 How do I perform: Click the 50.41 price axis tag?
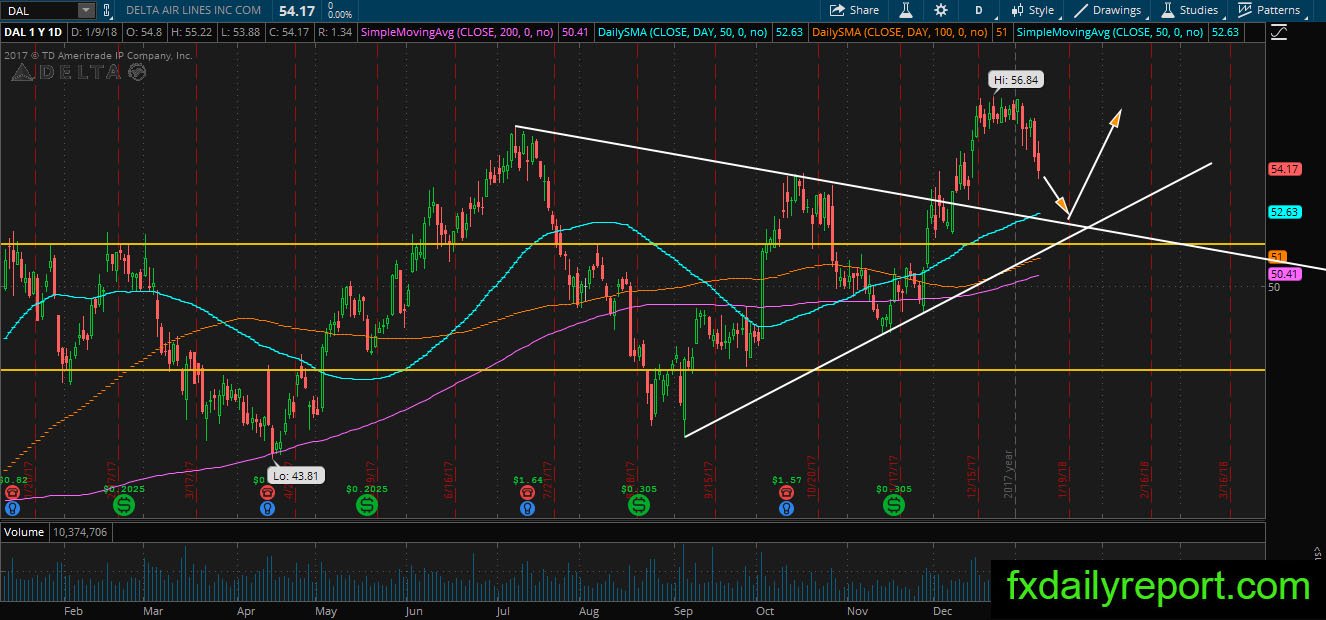(x=1284, y=273)
